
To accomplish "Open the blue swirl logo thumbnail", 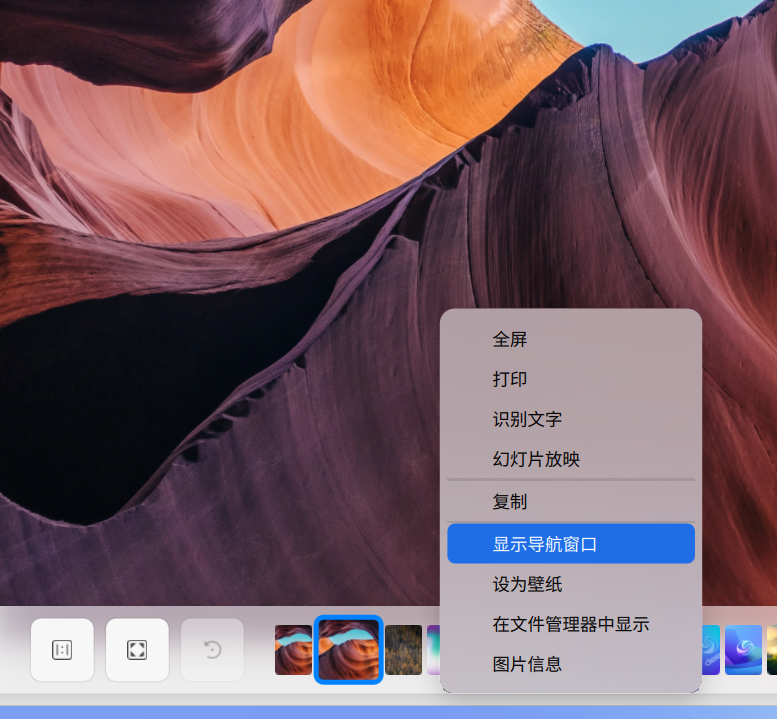I will (743, 650).
